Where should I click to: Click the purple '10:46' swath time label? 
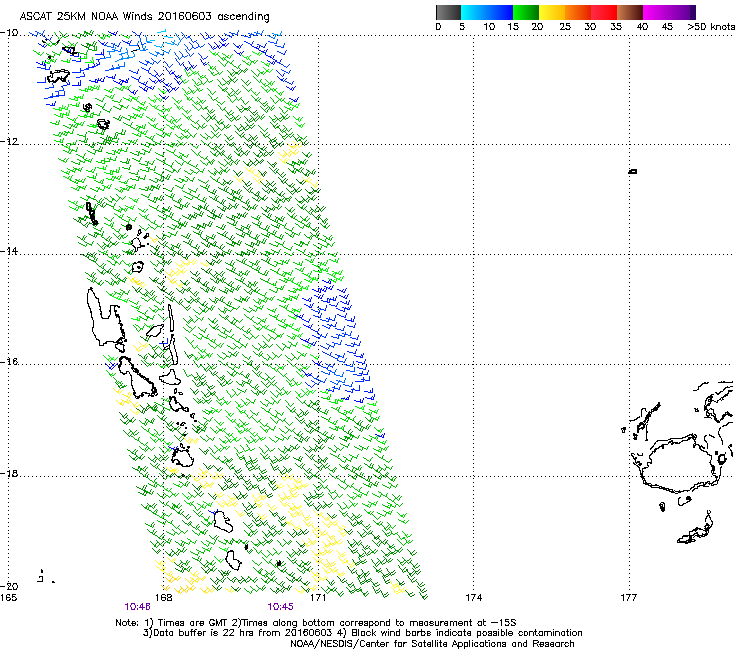click(137, 607)
